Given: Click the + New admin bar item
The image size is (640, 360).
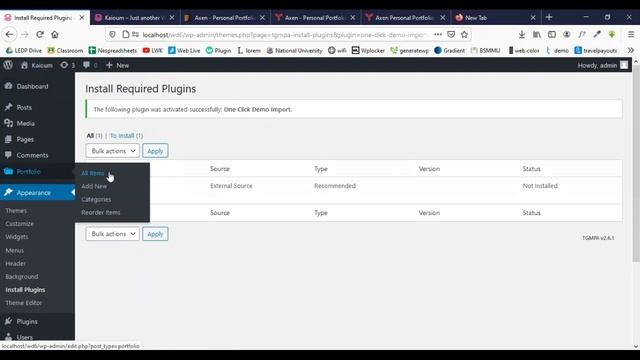Looking at the screenshot, I should [x=117, y=65].
